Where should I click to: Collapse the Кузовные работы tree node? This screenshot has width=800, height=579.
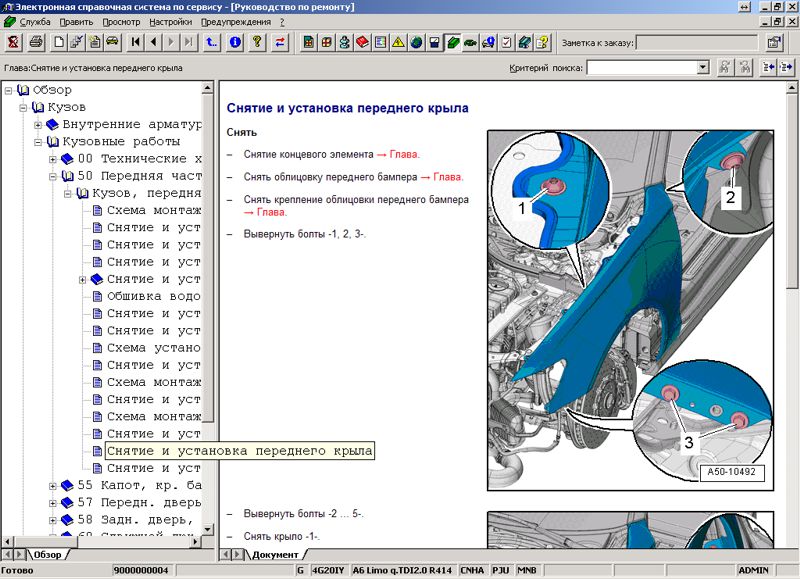click(x=38, y=142)
